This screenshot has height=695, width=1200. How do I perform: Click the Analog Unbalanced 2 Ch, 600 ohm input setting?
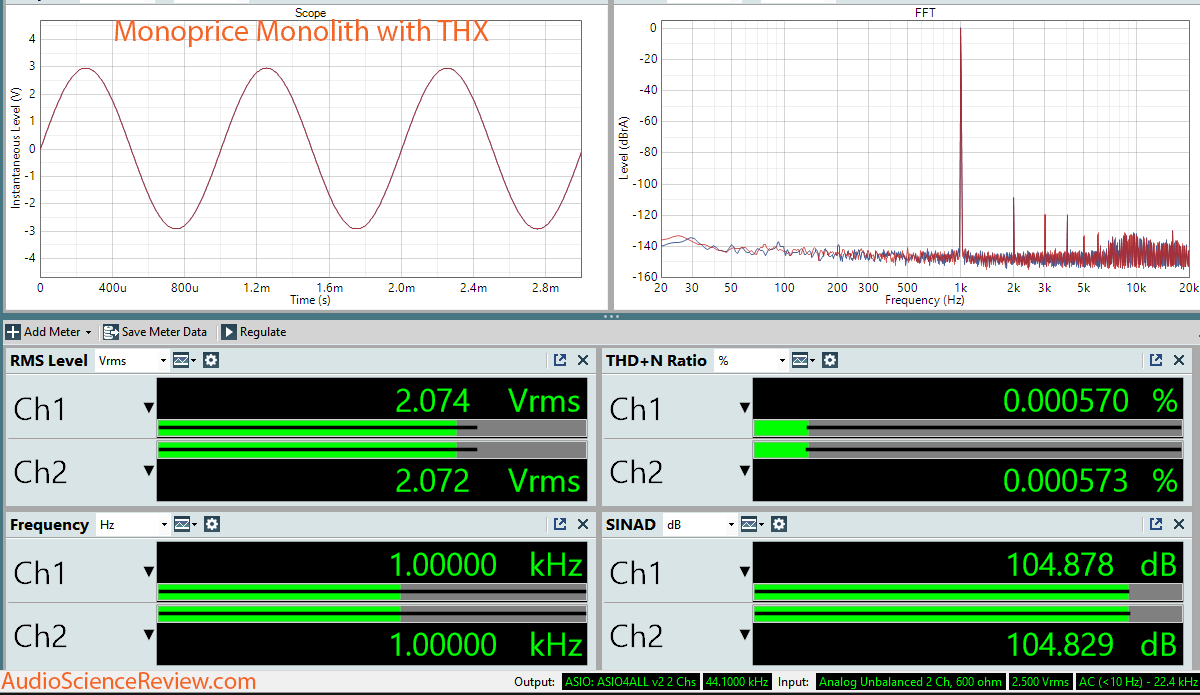(909, 682)
